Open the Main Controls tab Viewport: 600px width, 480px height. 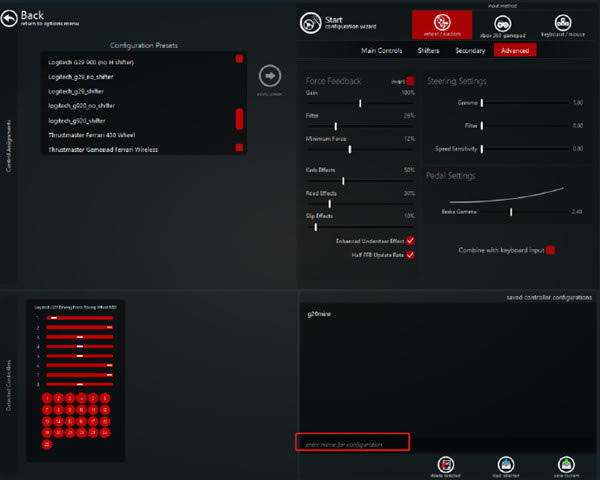pyautogui.click(x=382, y=50)
